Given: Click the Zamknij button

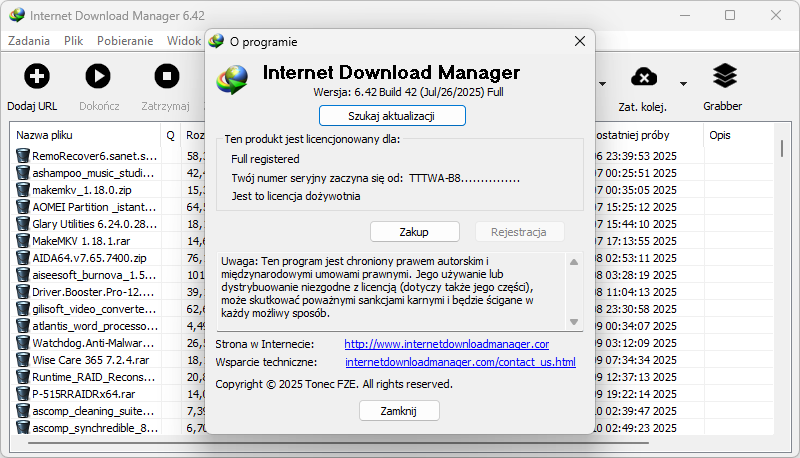Looking at the screenshot, I should click(399, 411).
